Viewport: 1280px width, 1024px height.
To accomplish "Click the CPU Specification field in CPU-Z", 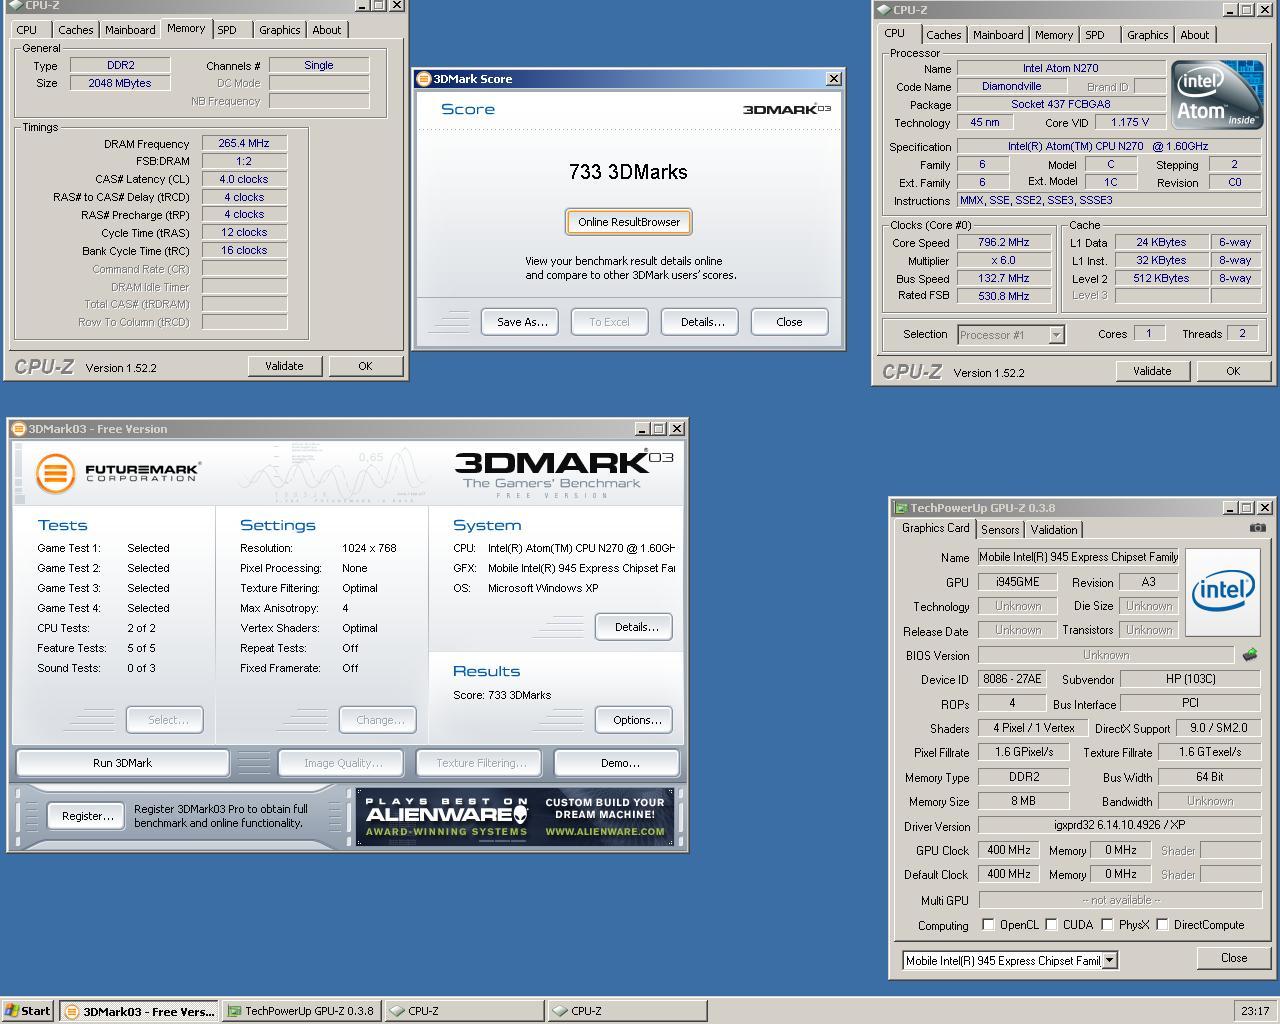I will click(1110, 146).
